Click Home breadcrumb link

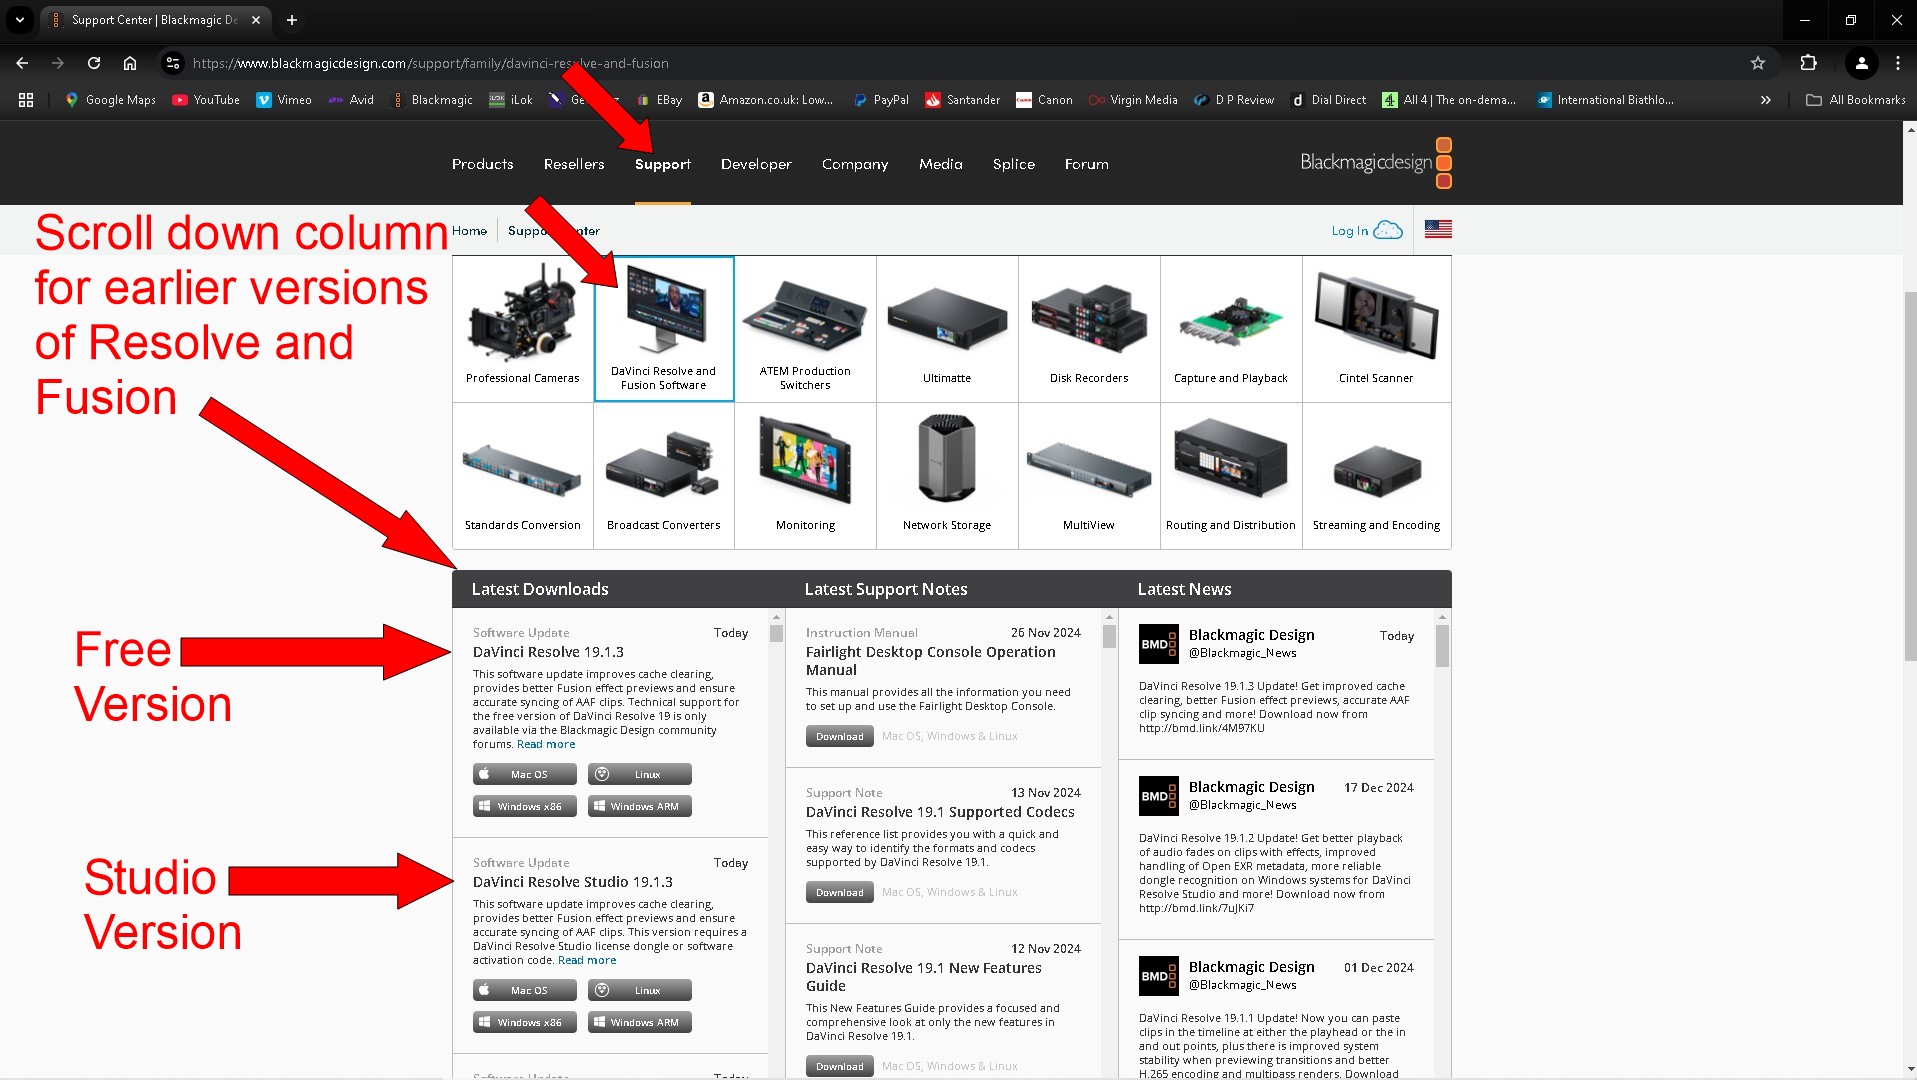tap(469, 231)
